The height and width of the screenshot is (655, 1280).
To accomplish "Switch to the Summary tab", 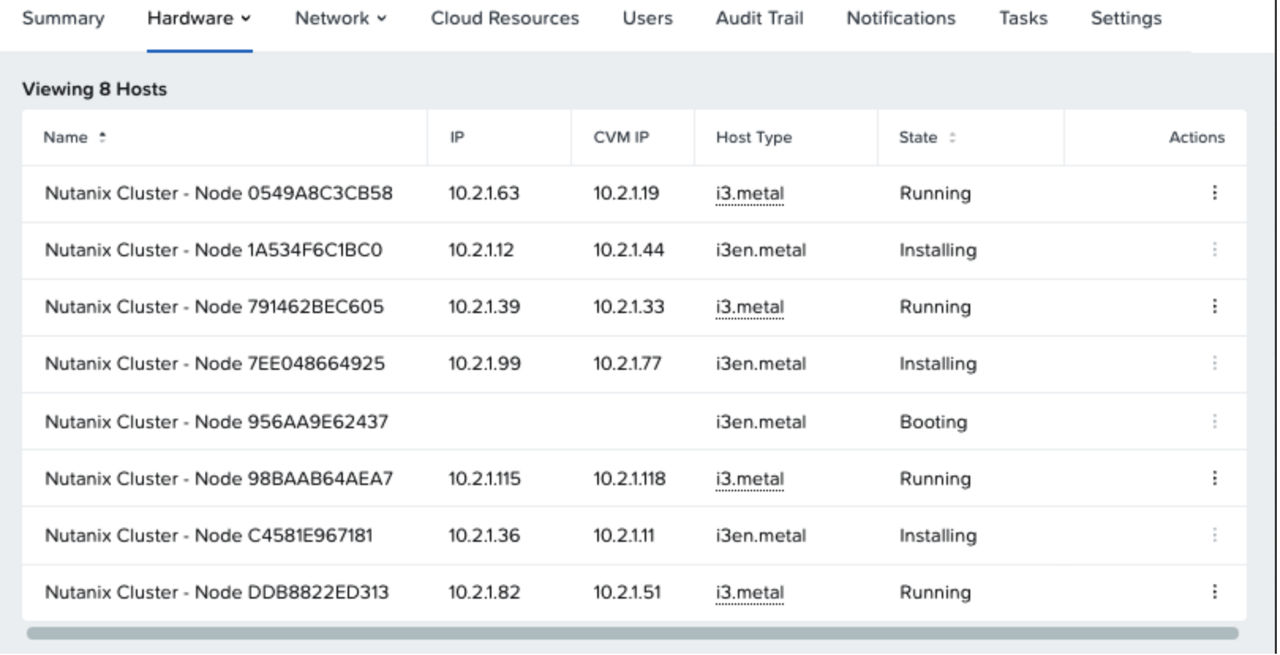I will pos(63,18).
